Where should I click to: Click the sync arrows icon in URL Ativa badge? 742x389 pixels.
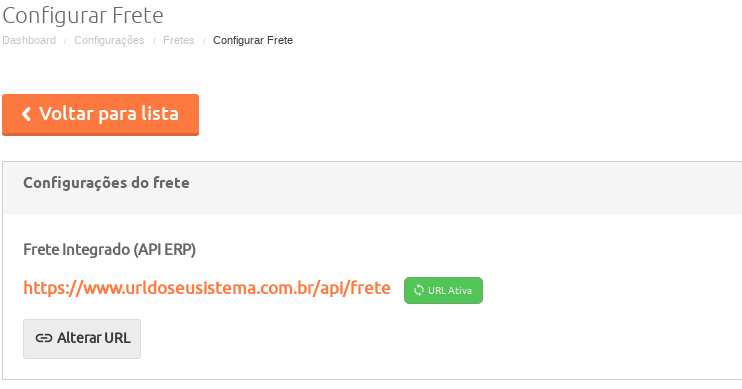pos(418,290)
